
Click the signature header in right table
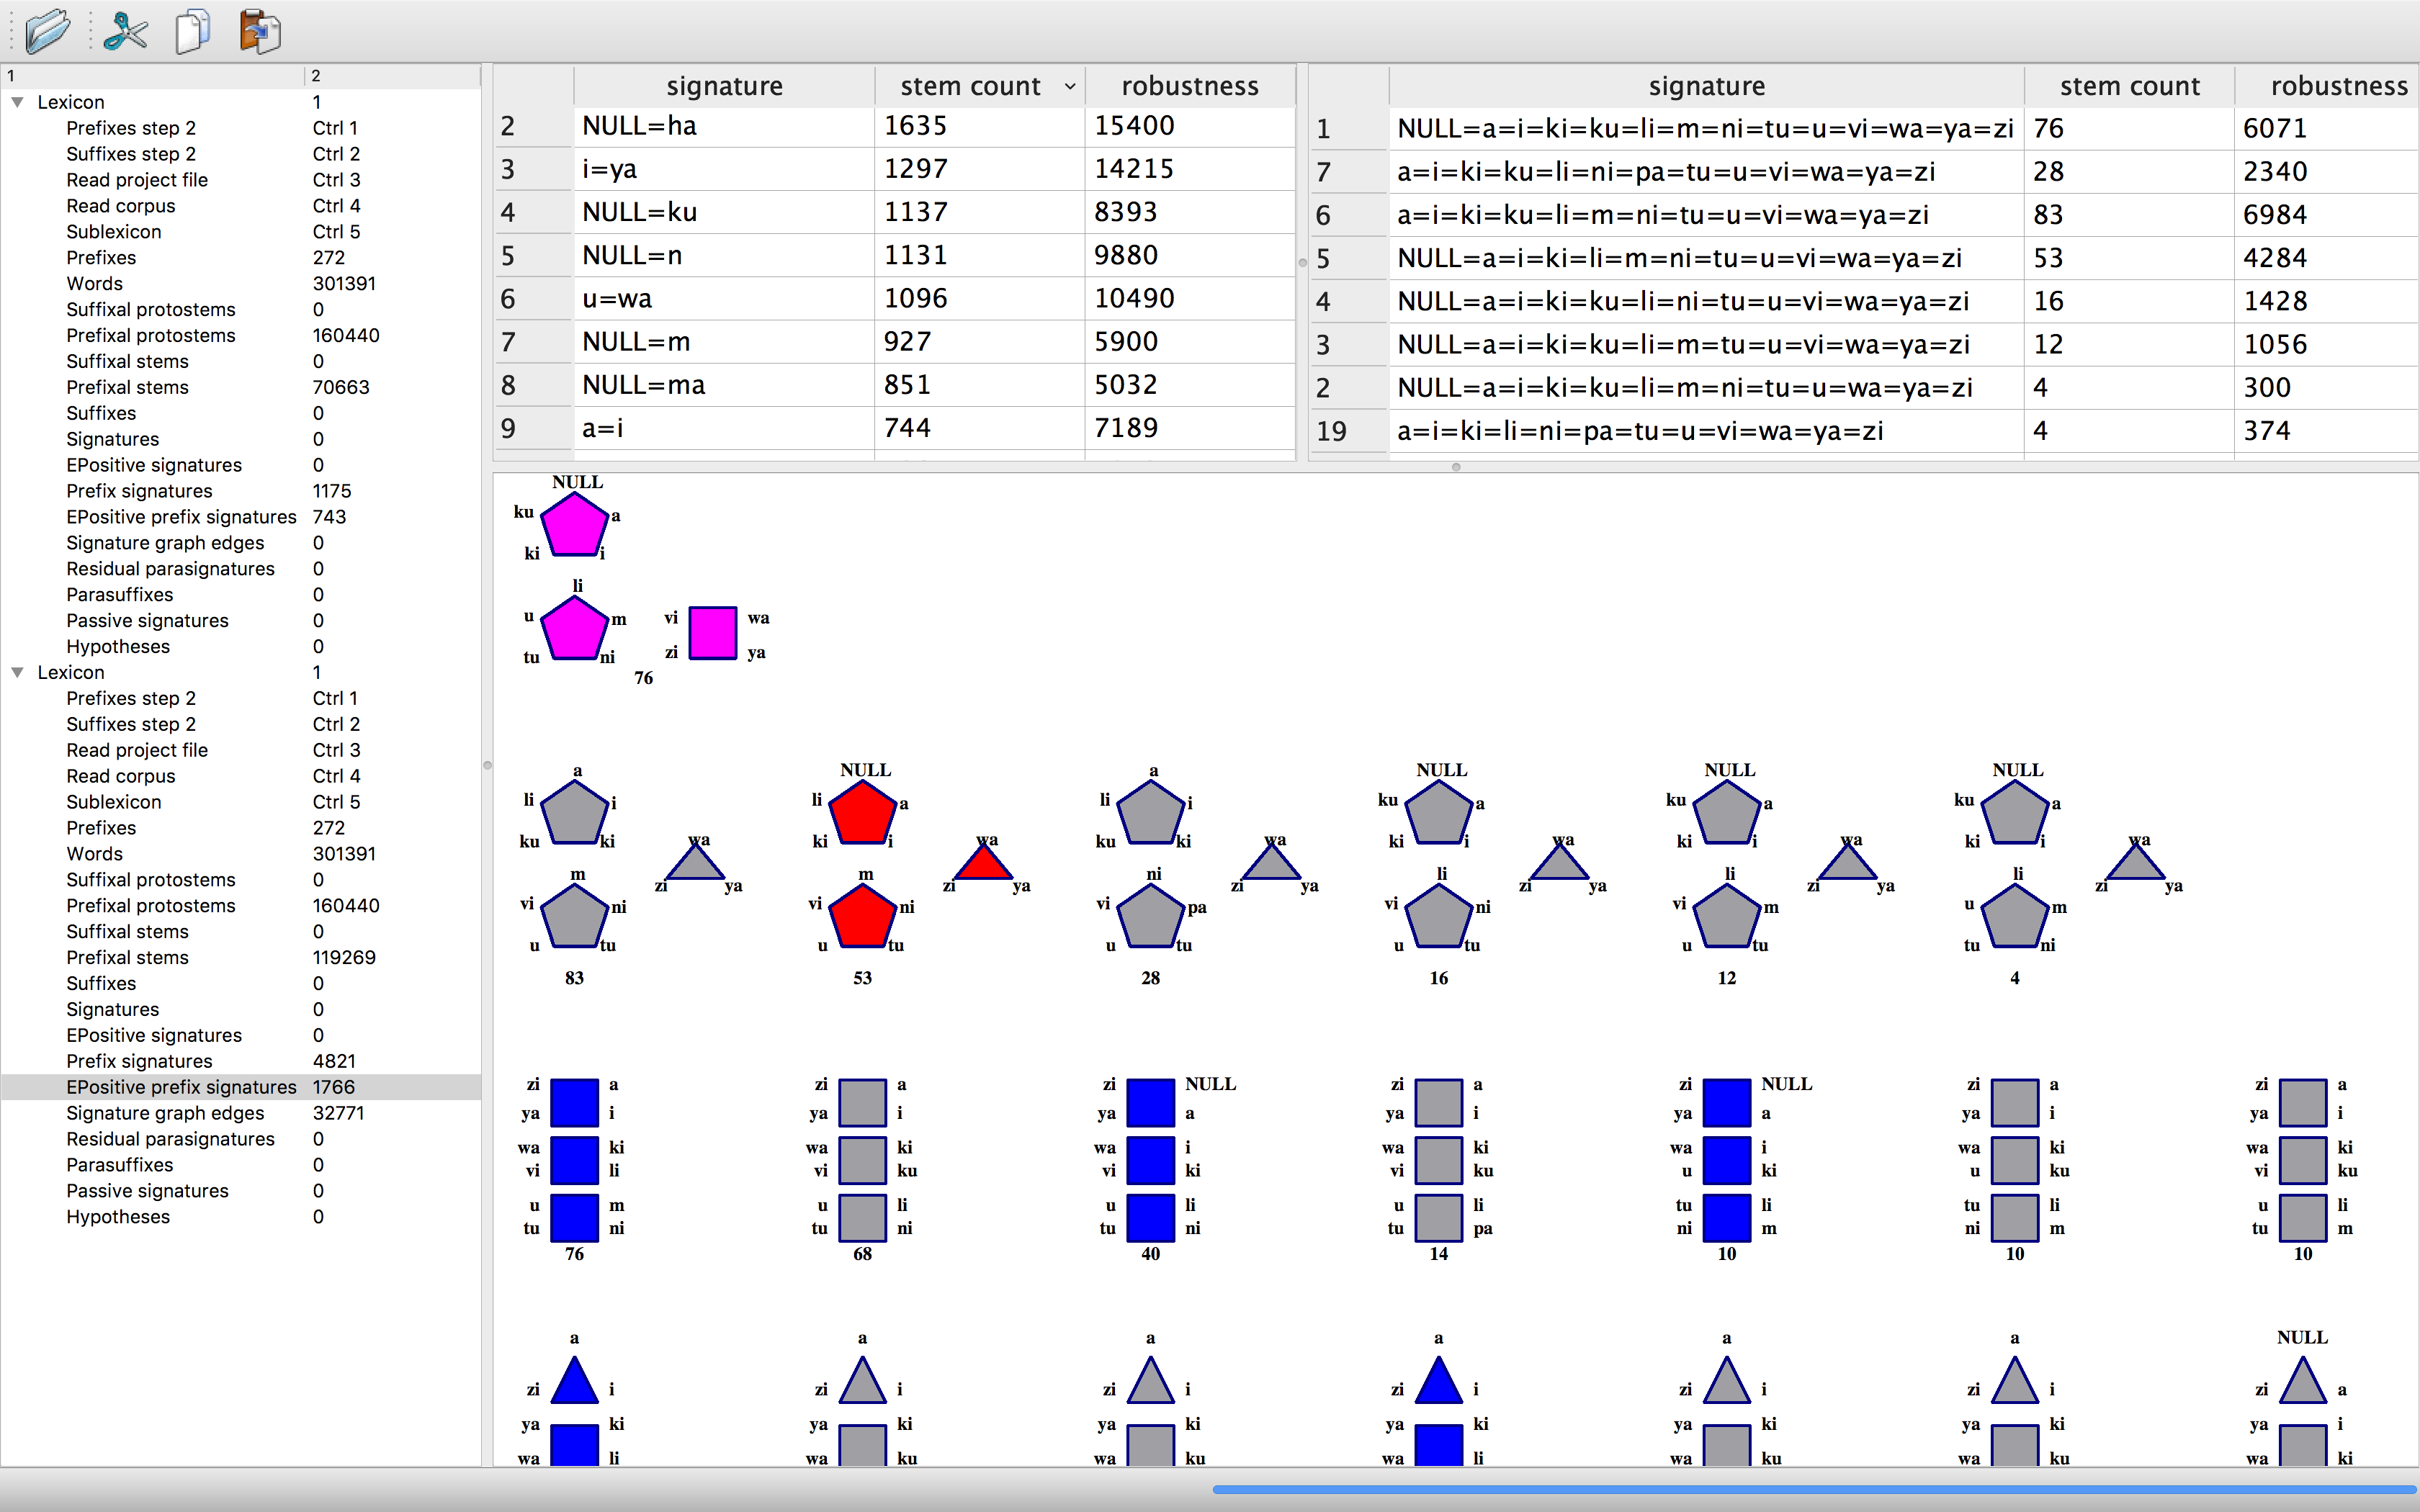click(1706, 87)
